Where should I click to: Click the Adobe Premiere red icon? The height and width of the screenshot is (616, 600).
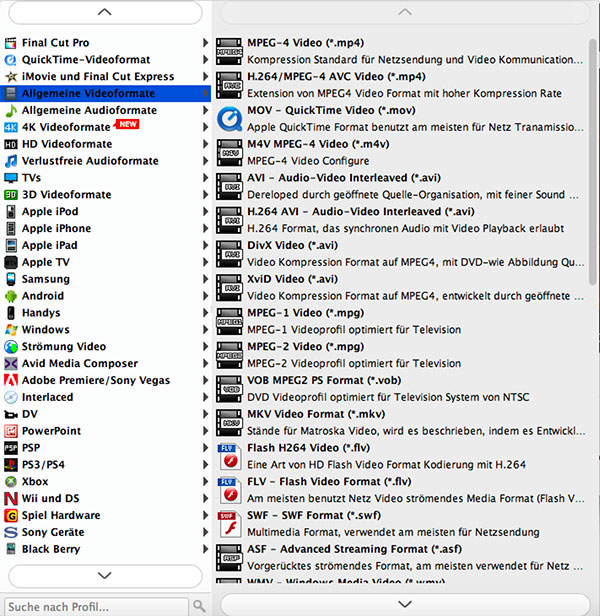[11, 381]
